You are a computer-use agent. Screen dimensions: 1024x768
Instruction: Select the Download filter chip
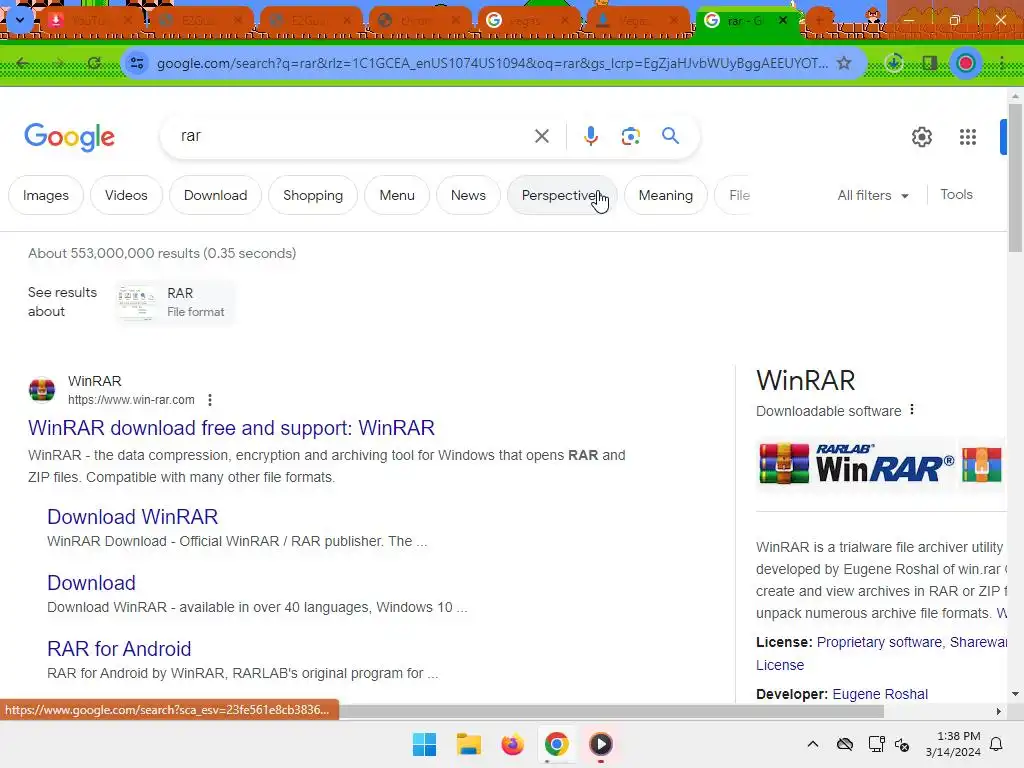tap(216, 195)
